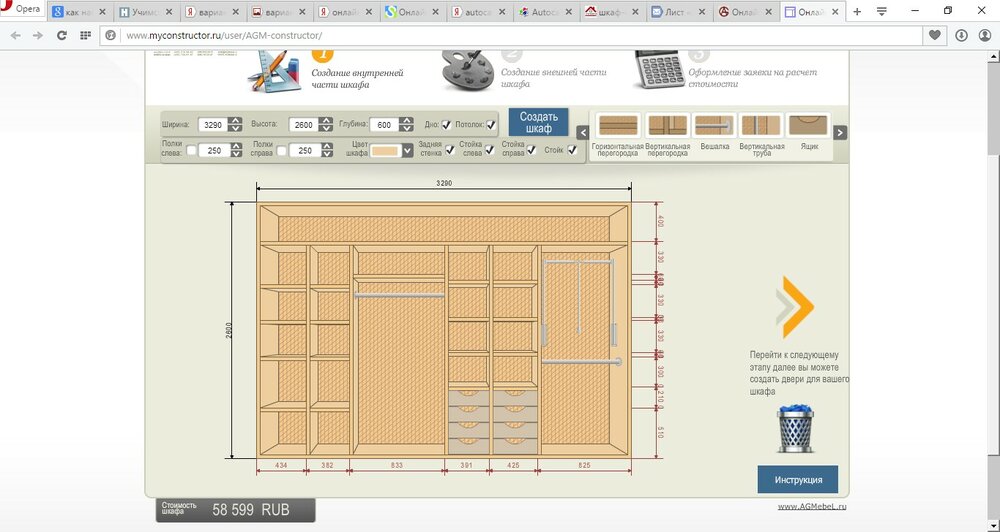
Task: Click the Цвет шкафа color swatch
Action: pos(386,151)
